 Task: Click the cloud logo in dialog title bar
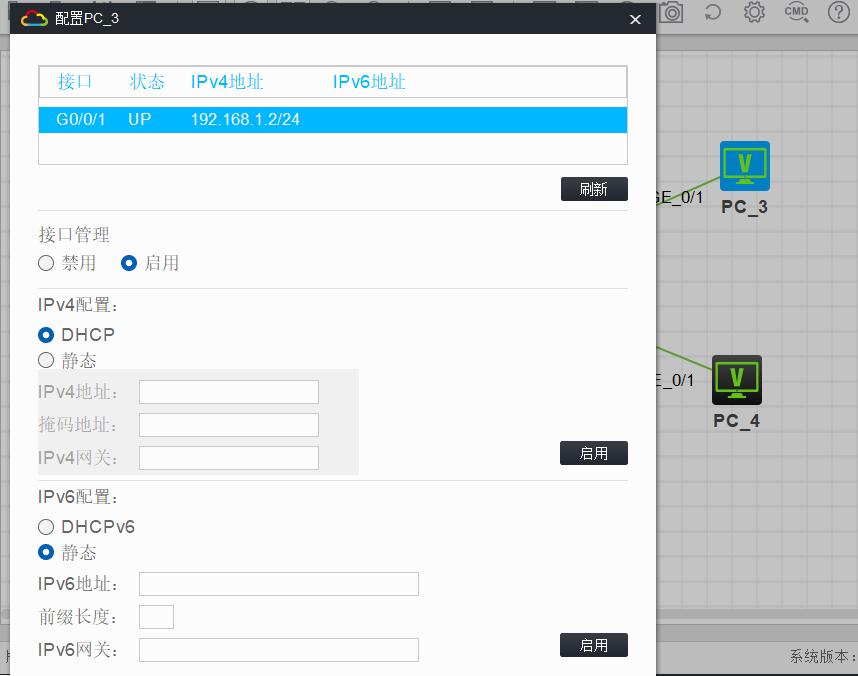click(x=34, y=19)
